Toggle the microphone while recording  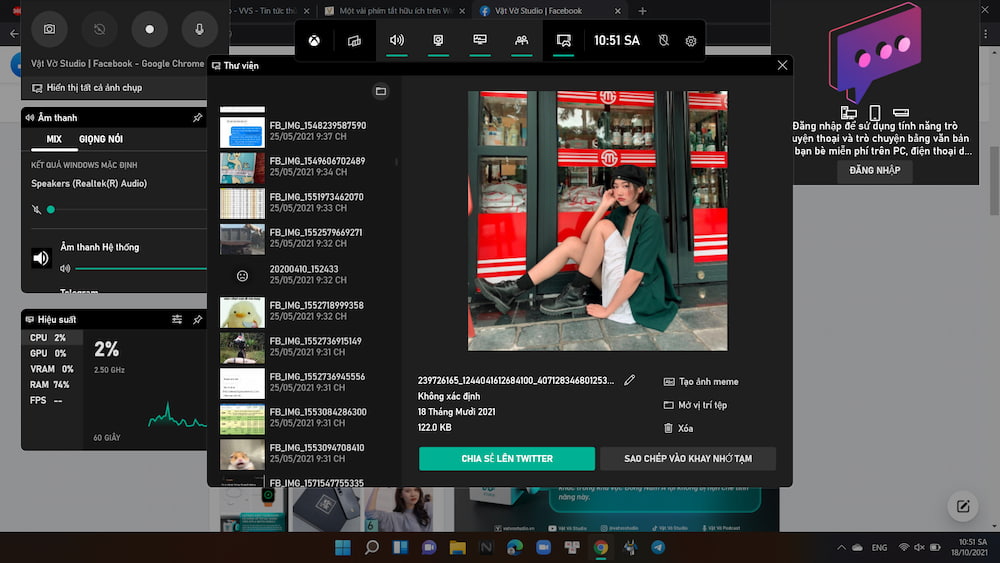[x=200, y=29]
